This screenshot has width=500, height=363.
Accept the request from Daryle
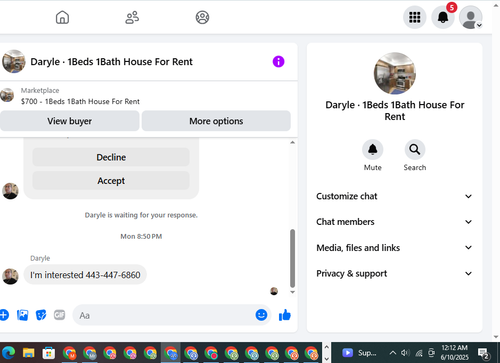111,181
